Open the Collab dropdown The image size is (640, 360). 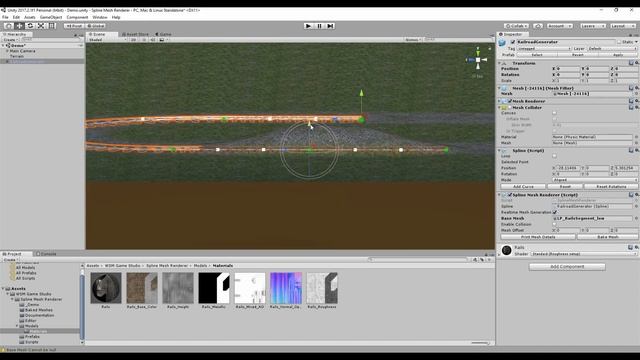[517, 26]
